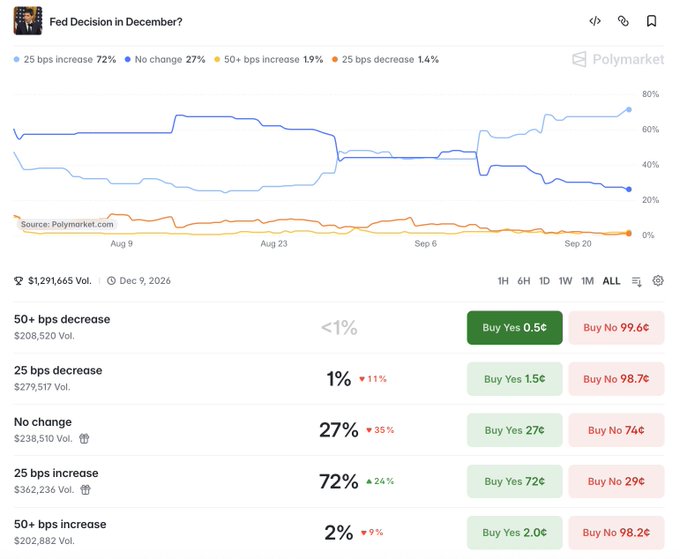Select the 1W time range
Image resolution: width=680 pixels, height=559 pixels.
coord(566,281)
